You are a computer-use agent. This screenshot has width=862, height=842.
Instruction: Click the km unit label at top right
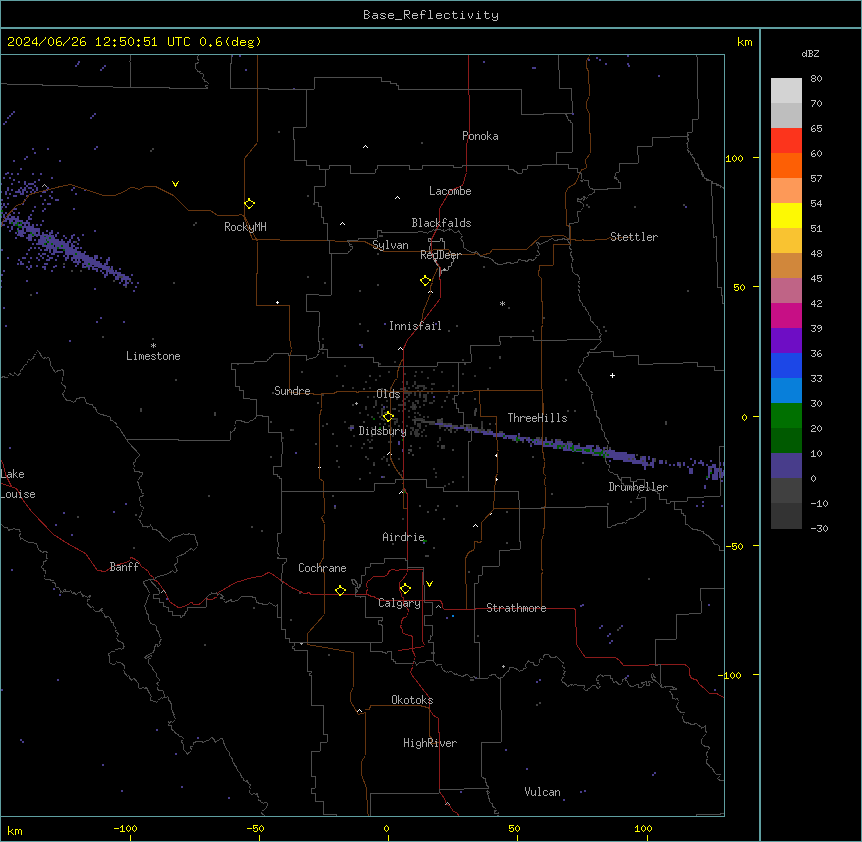(745, 42)
